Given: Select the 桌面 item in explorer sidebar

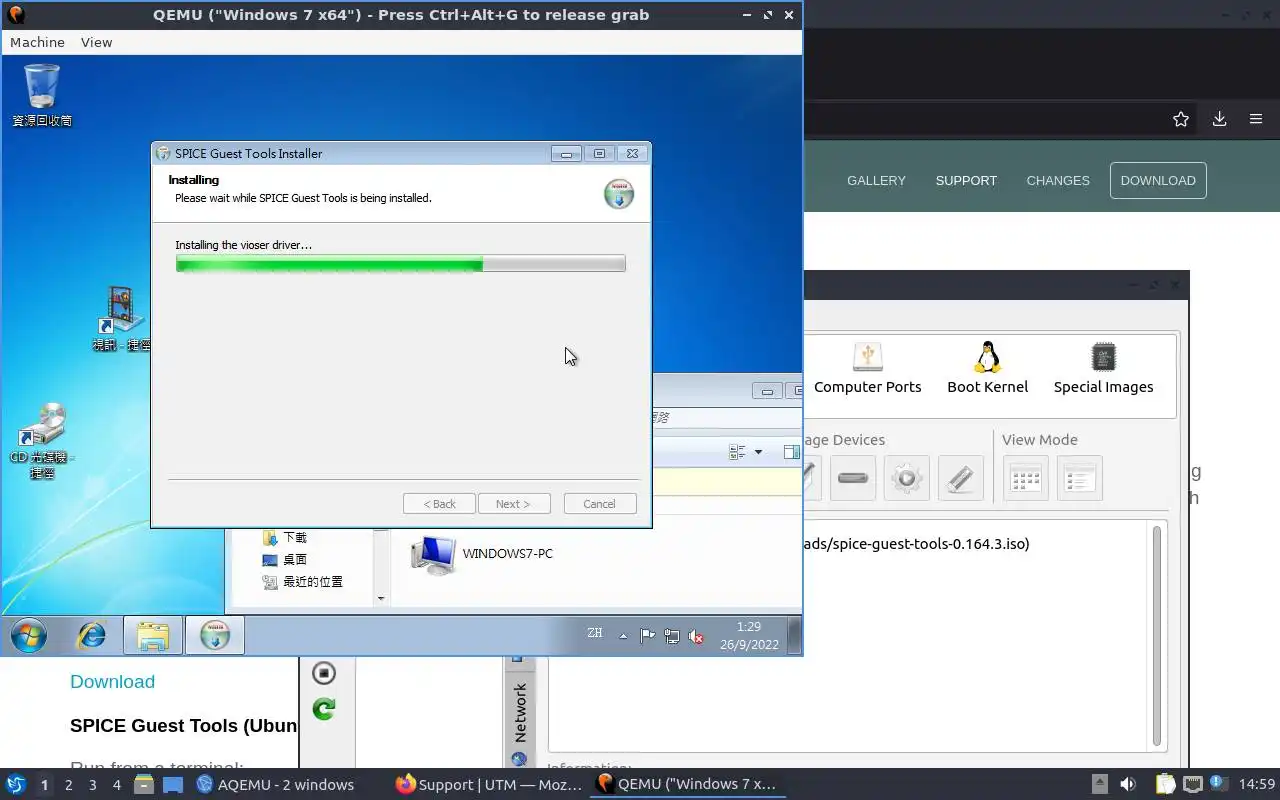Looking at the screenshot, I should pyautogui.click(x=284, y=560).
